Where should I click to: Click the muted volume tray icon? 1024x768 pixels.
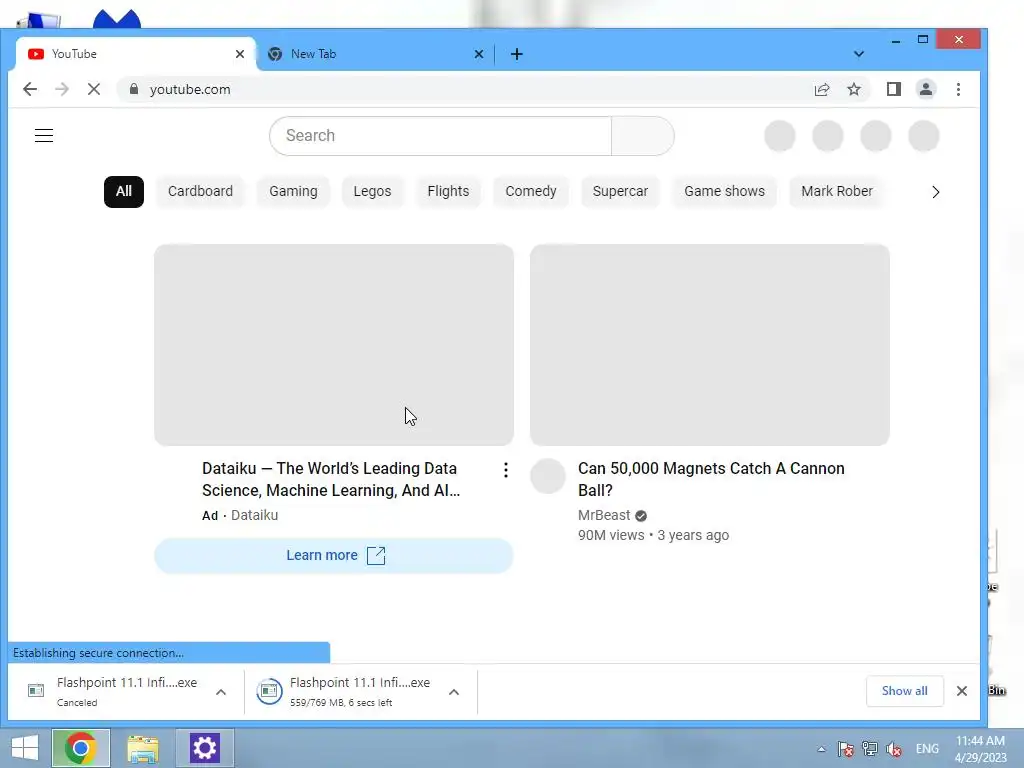[894, 749]
